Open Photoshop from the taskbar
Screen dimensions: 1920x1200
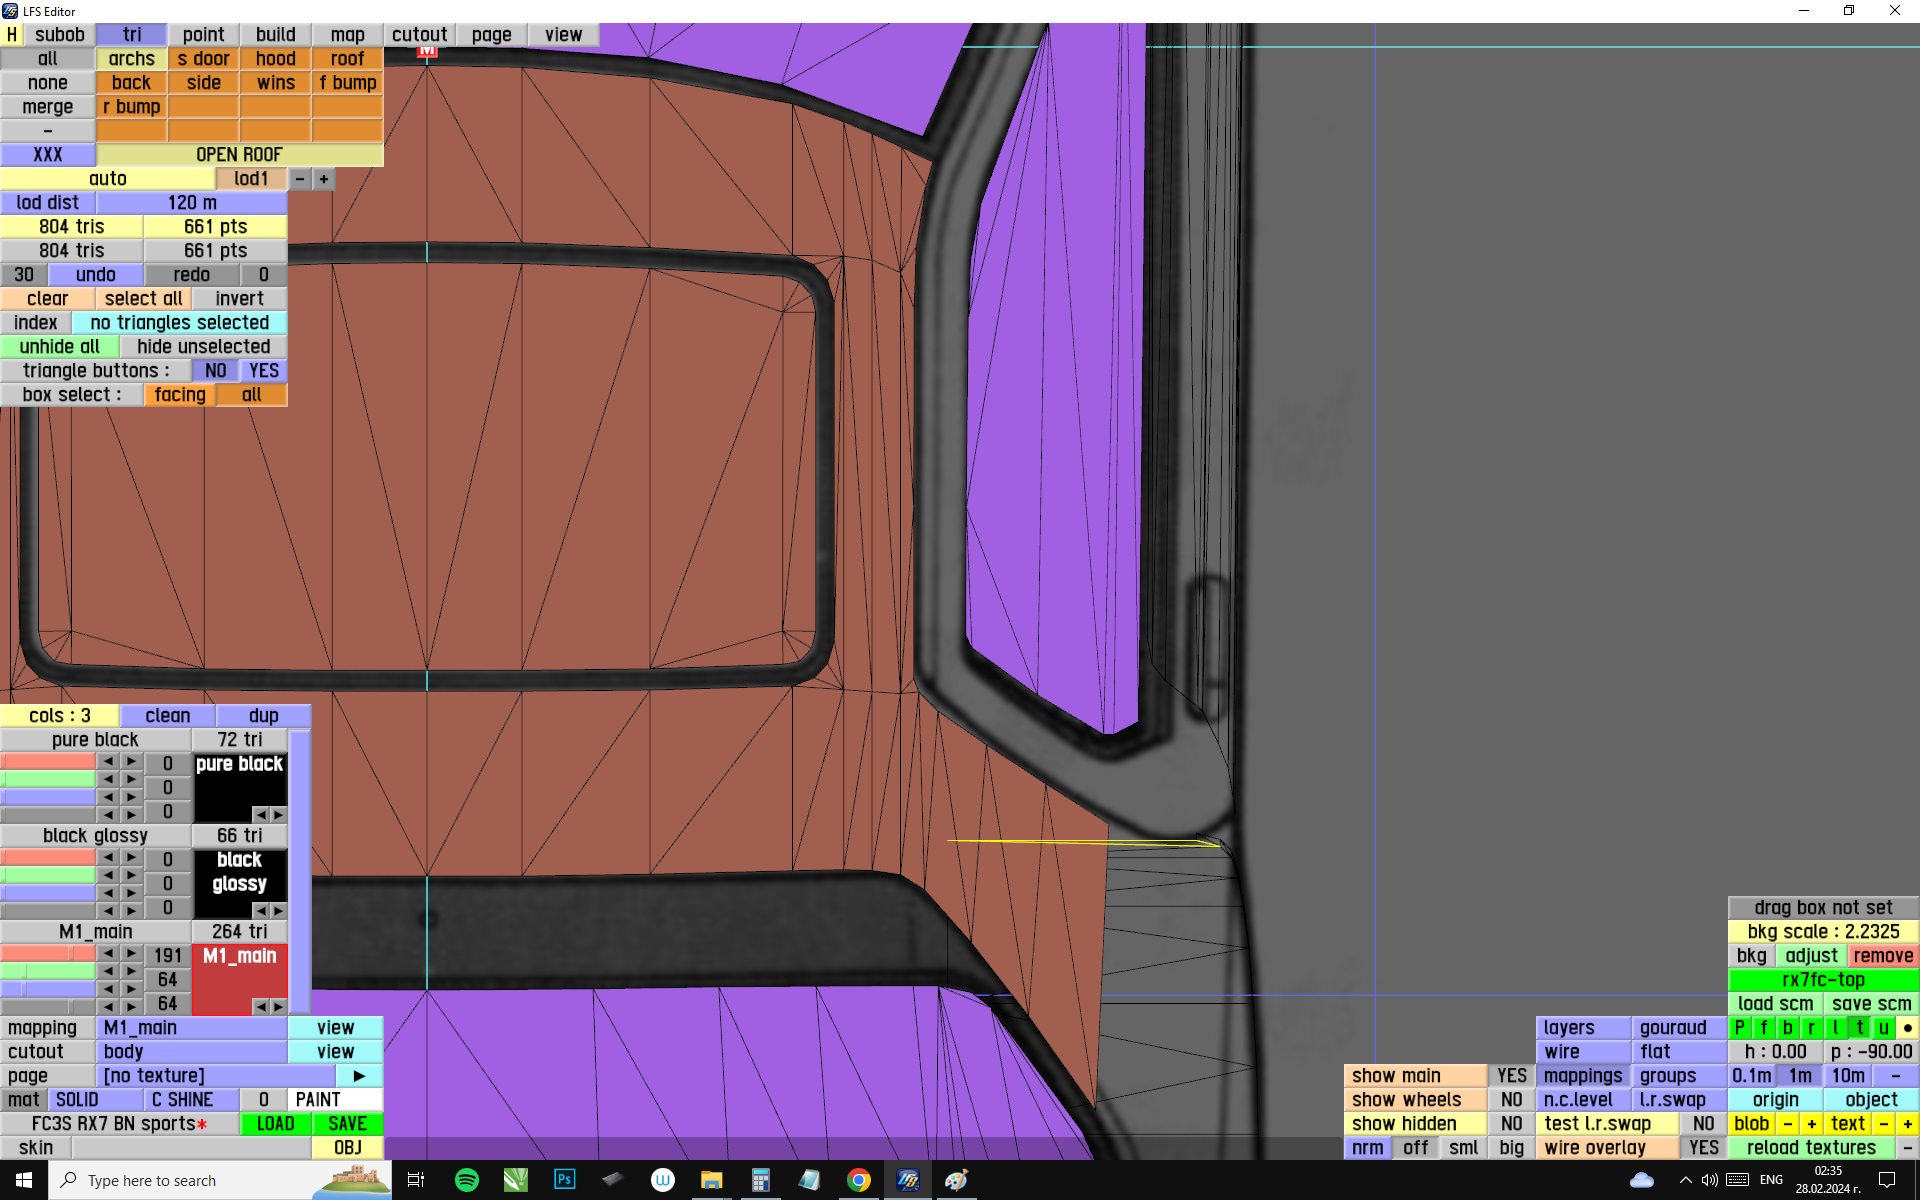click(x=564, y=1180)
